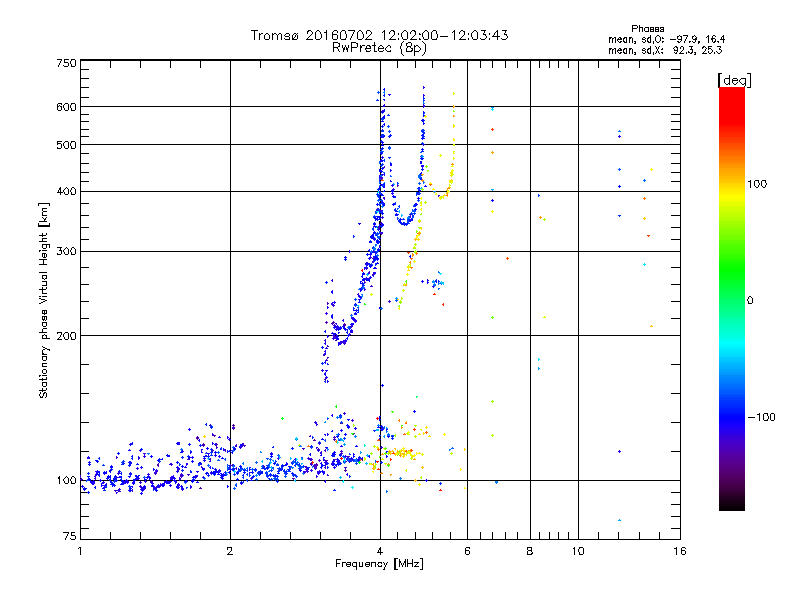Click the '200' y-axis tick label

66,336
